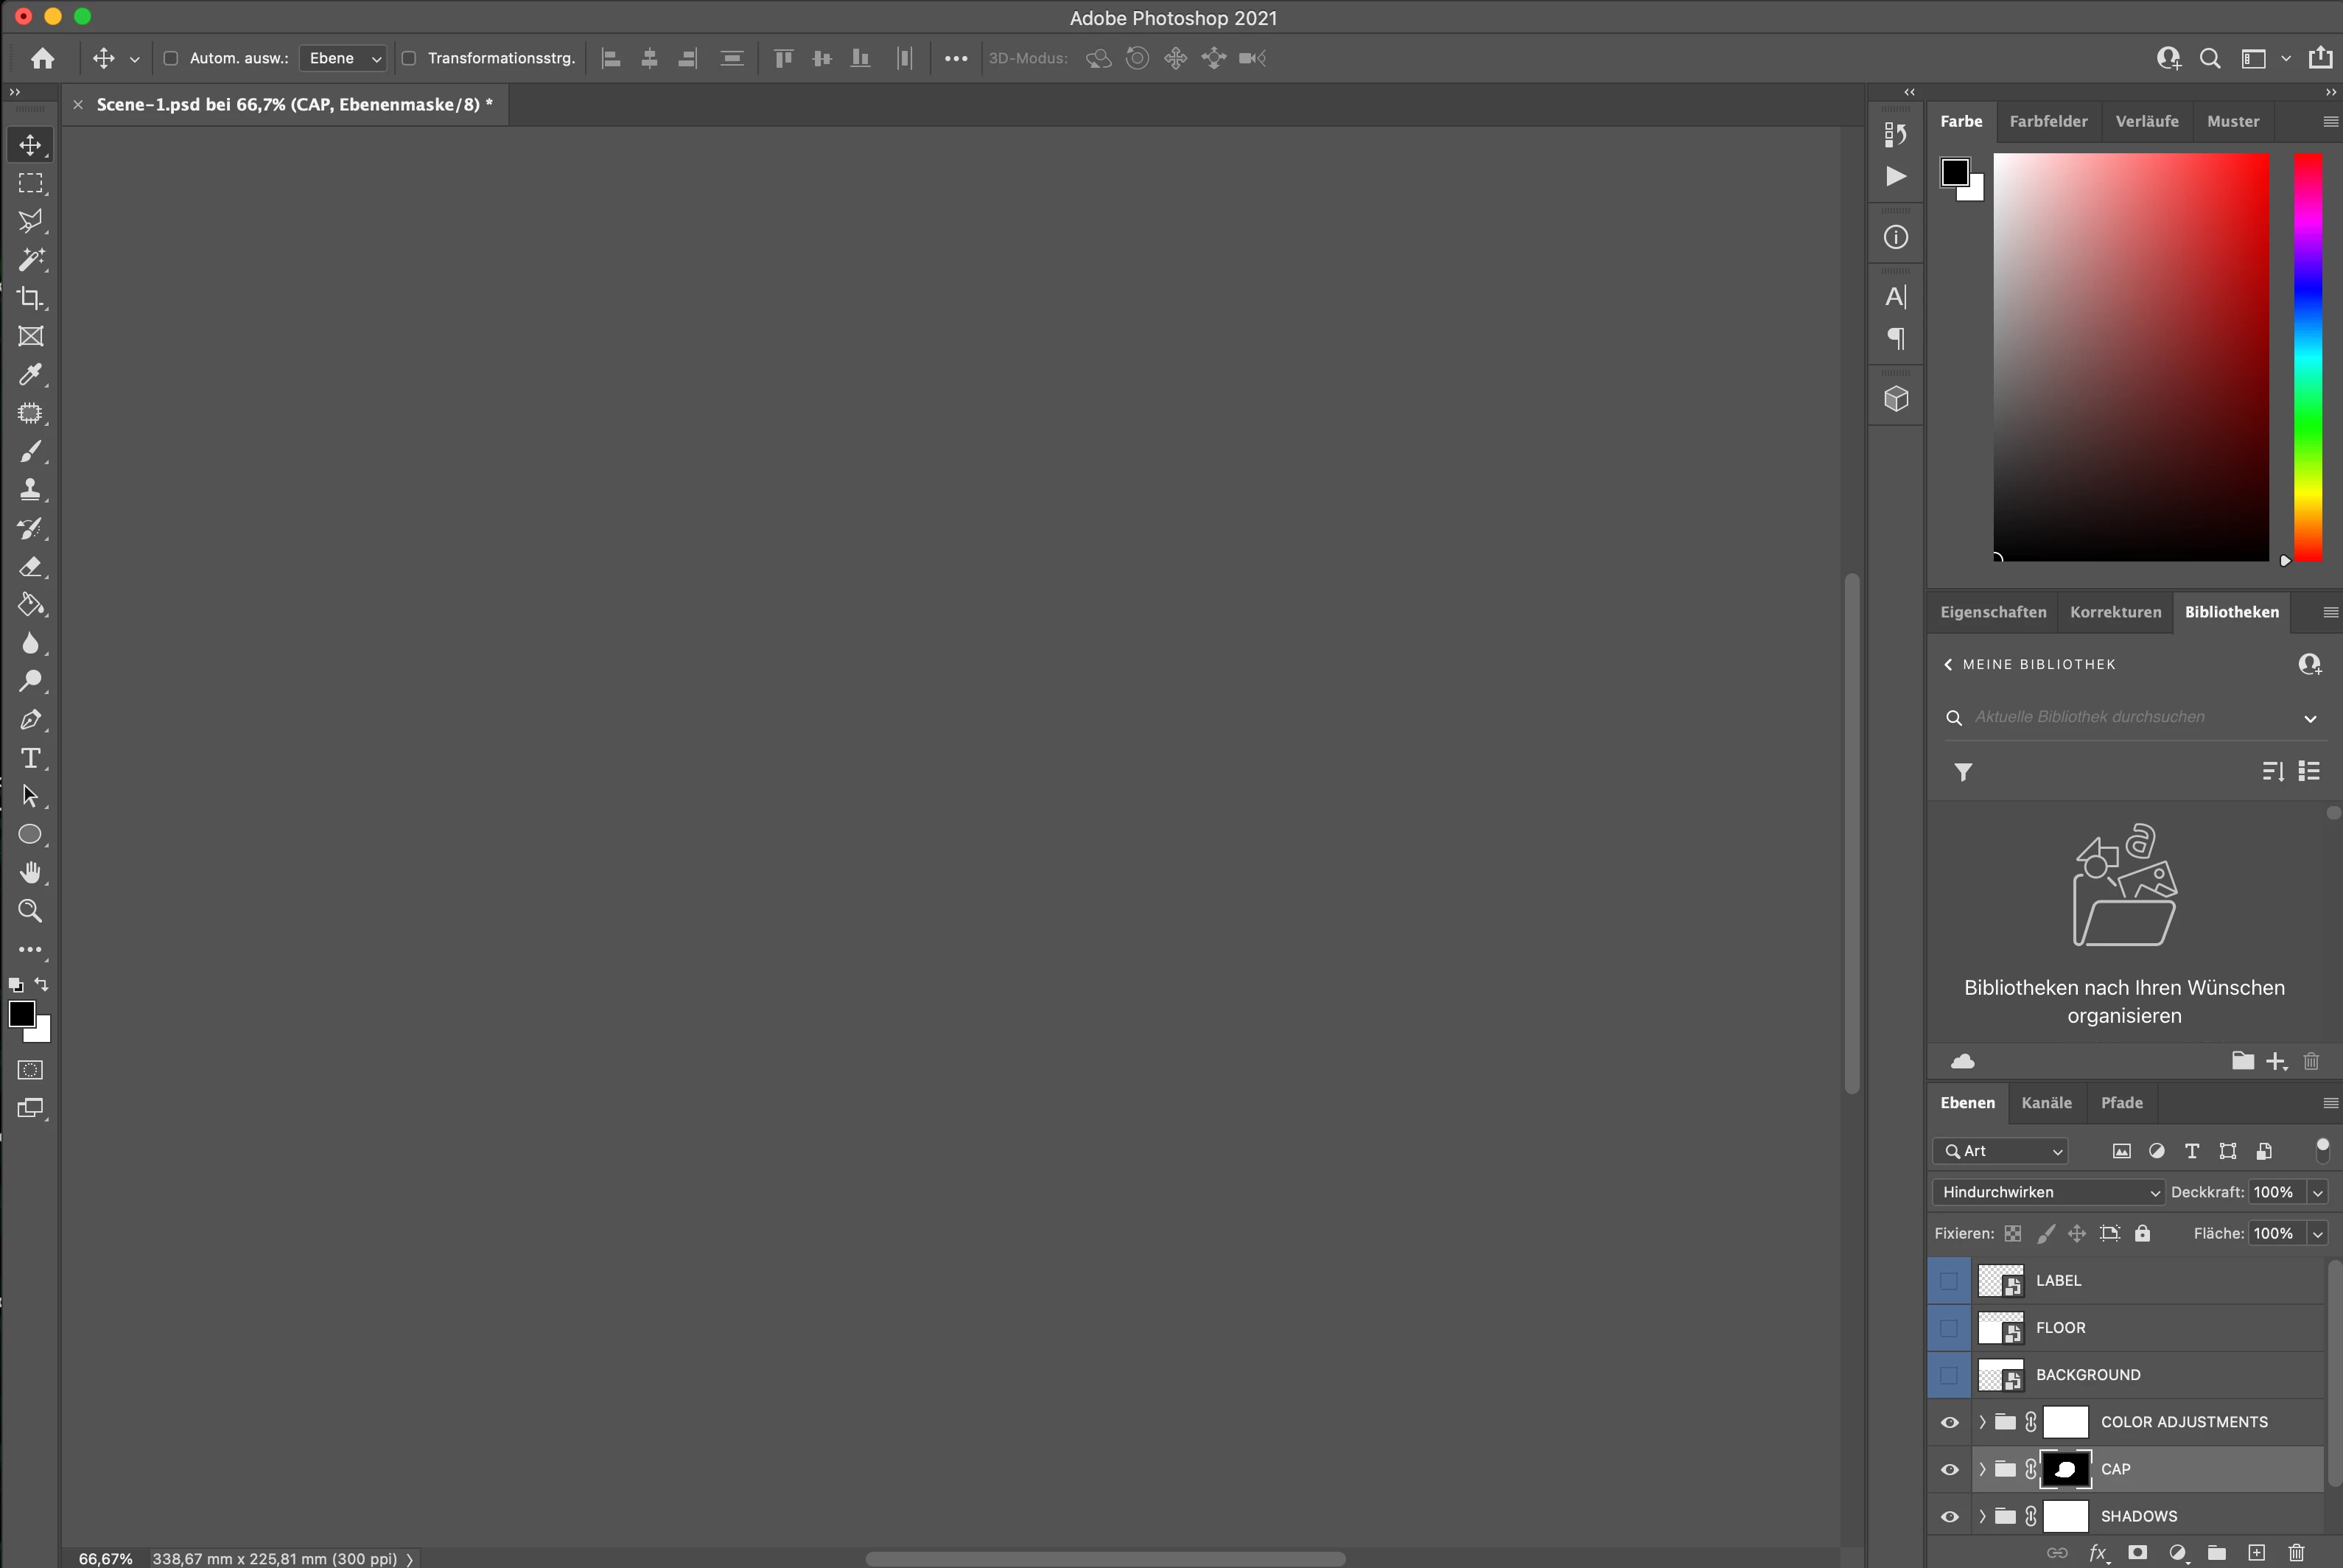Select the Crop tool
The image size is (2343, 1568).
31,298
